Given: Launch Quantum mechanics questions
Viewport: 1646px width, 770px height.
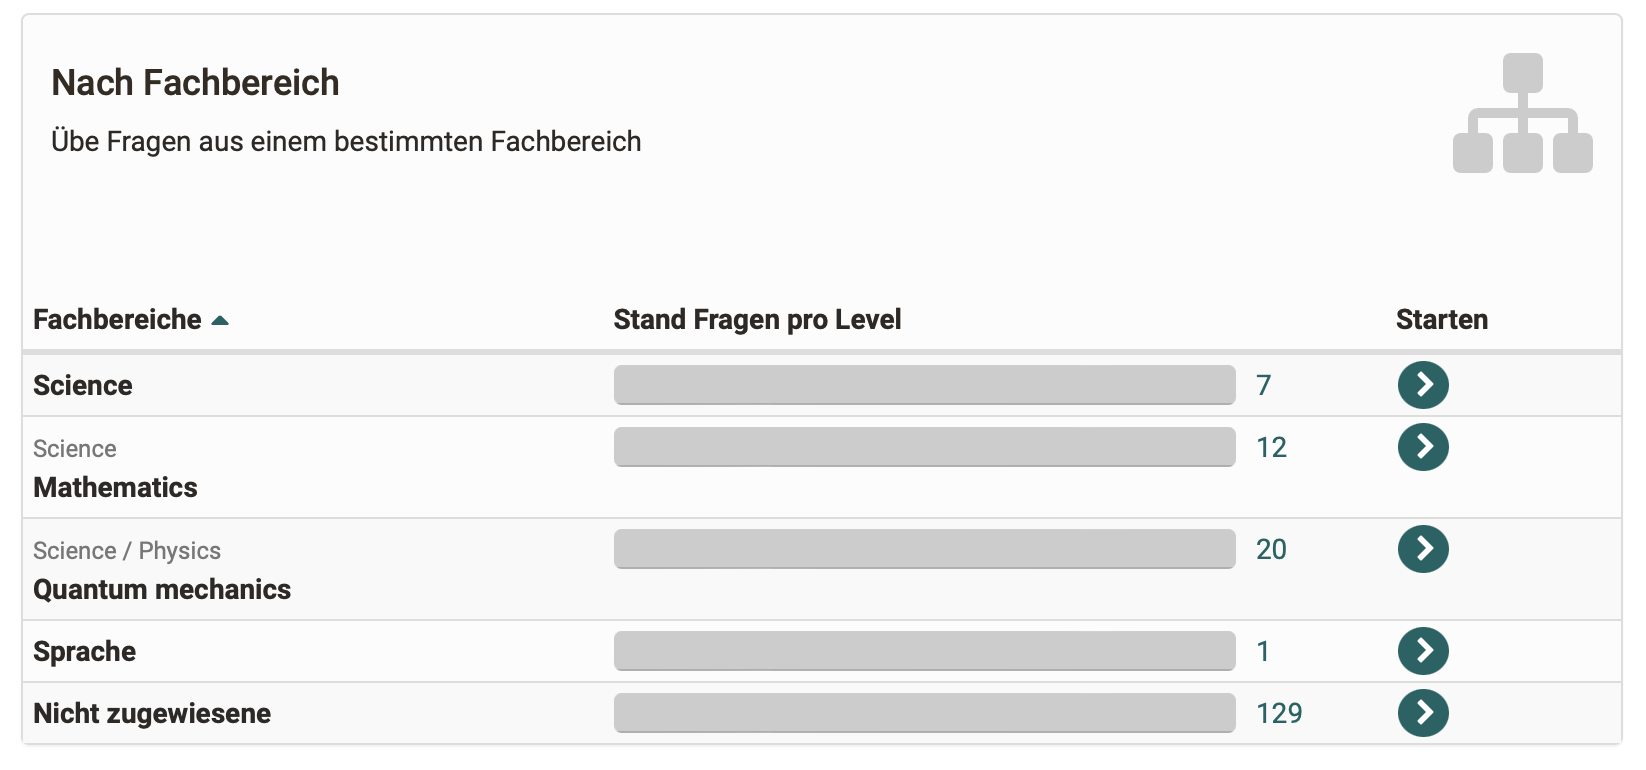Looking at the screenshot, I should (1422, 549).
